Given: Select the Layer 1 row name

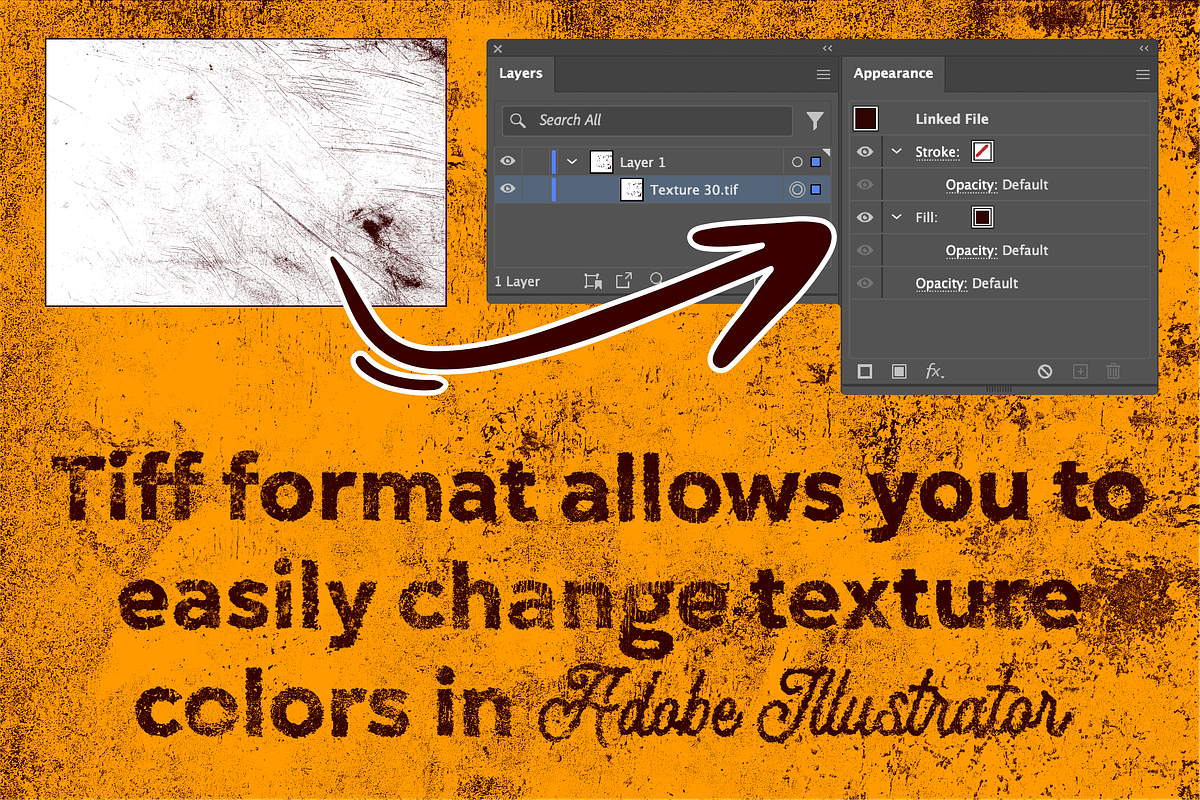Looking at the screenshot, I should pyautogui.click(x=642, y=162).
